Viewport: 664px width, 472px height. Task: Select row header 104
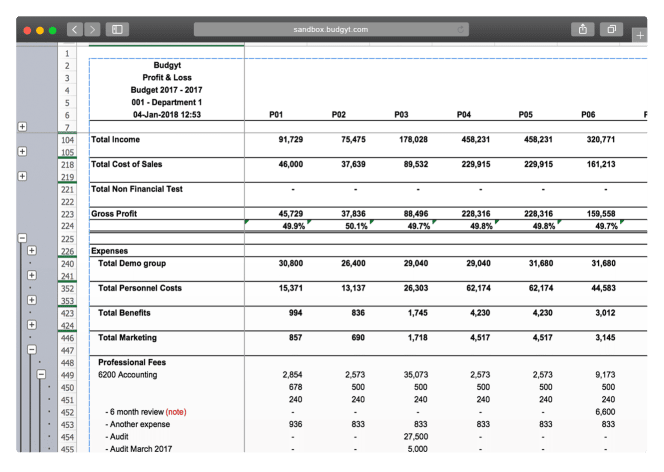tap(67, 140)
